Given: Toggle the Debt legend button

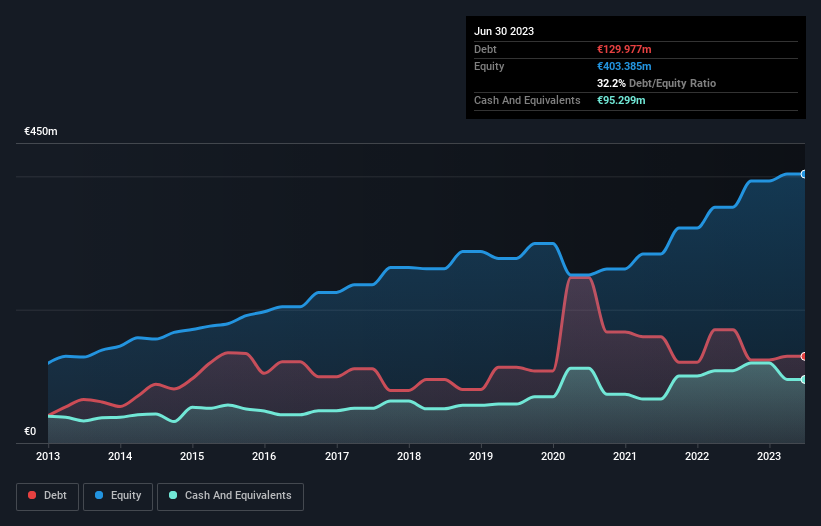Looking at the screenshot, I should [48, 496].
